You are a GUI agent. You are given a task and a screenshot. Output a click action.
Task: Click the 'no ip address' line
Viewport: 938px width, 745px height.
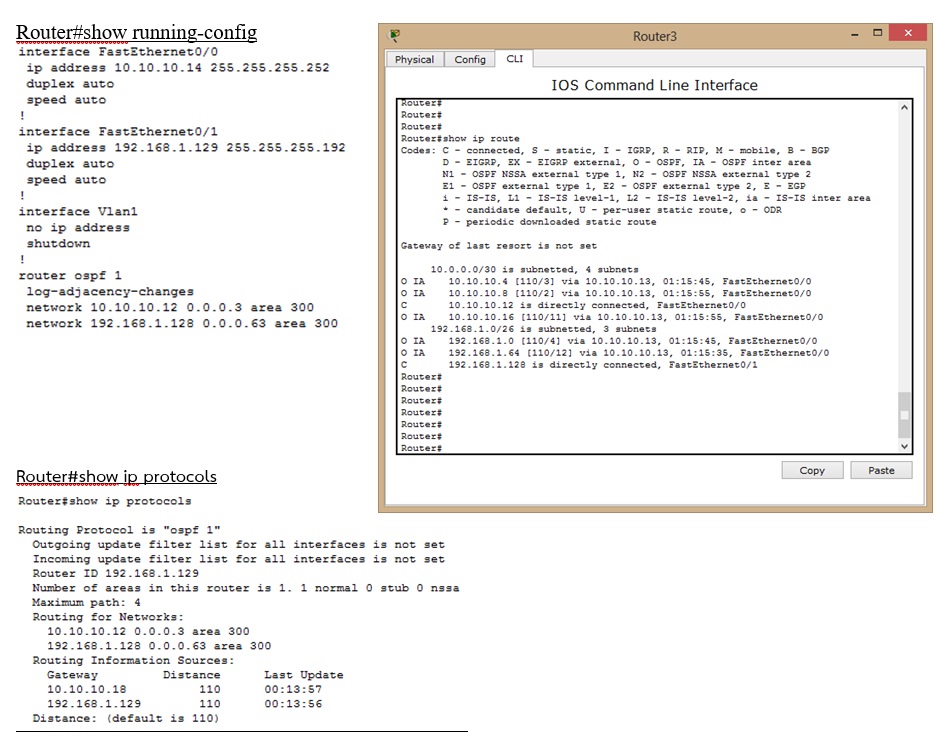coord(78,228)
